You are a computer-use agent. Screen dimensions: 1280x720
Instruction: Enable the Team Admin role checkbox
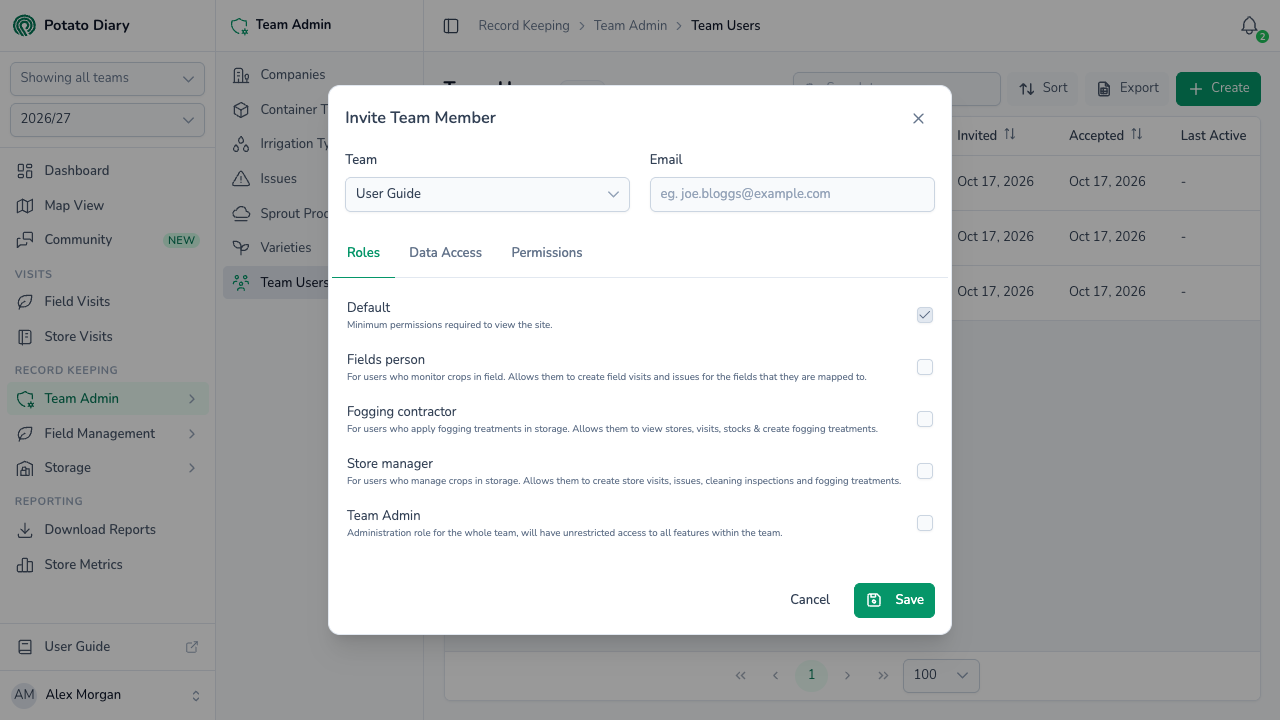pyautogui.click(x=925, y=523)
